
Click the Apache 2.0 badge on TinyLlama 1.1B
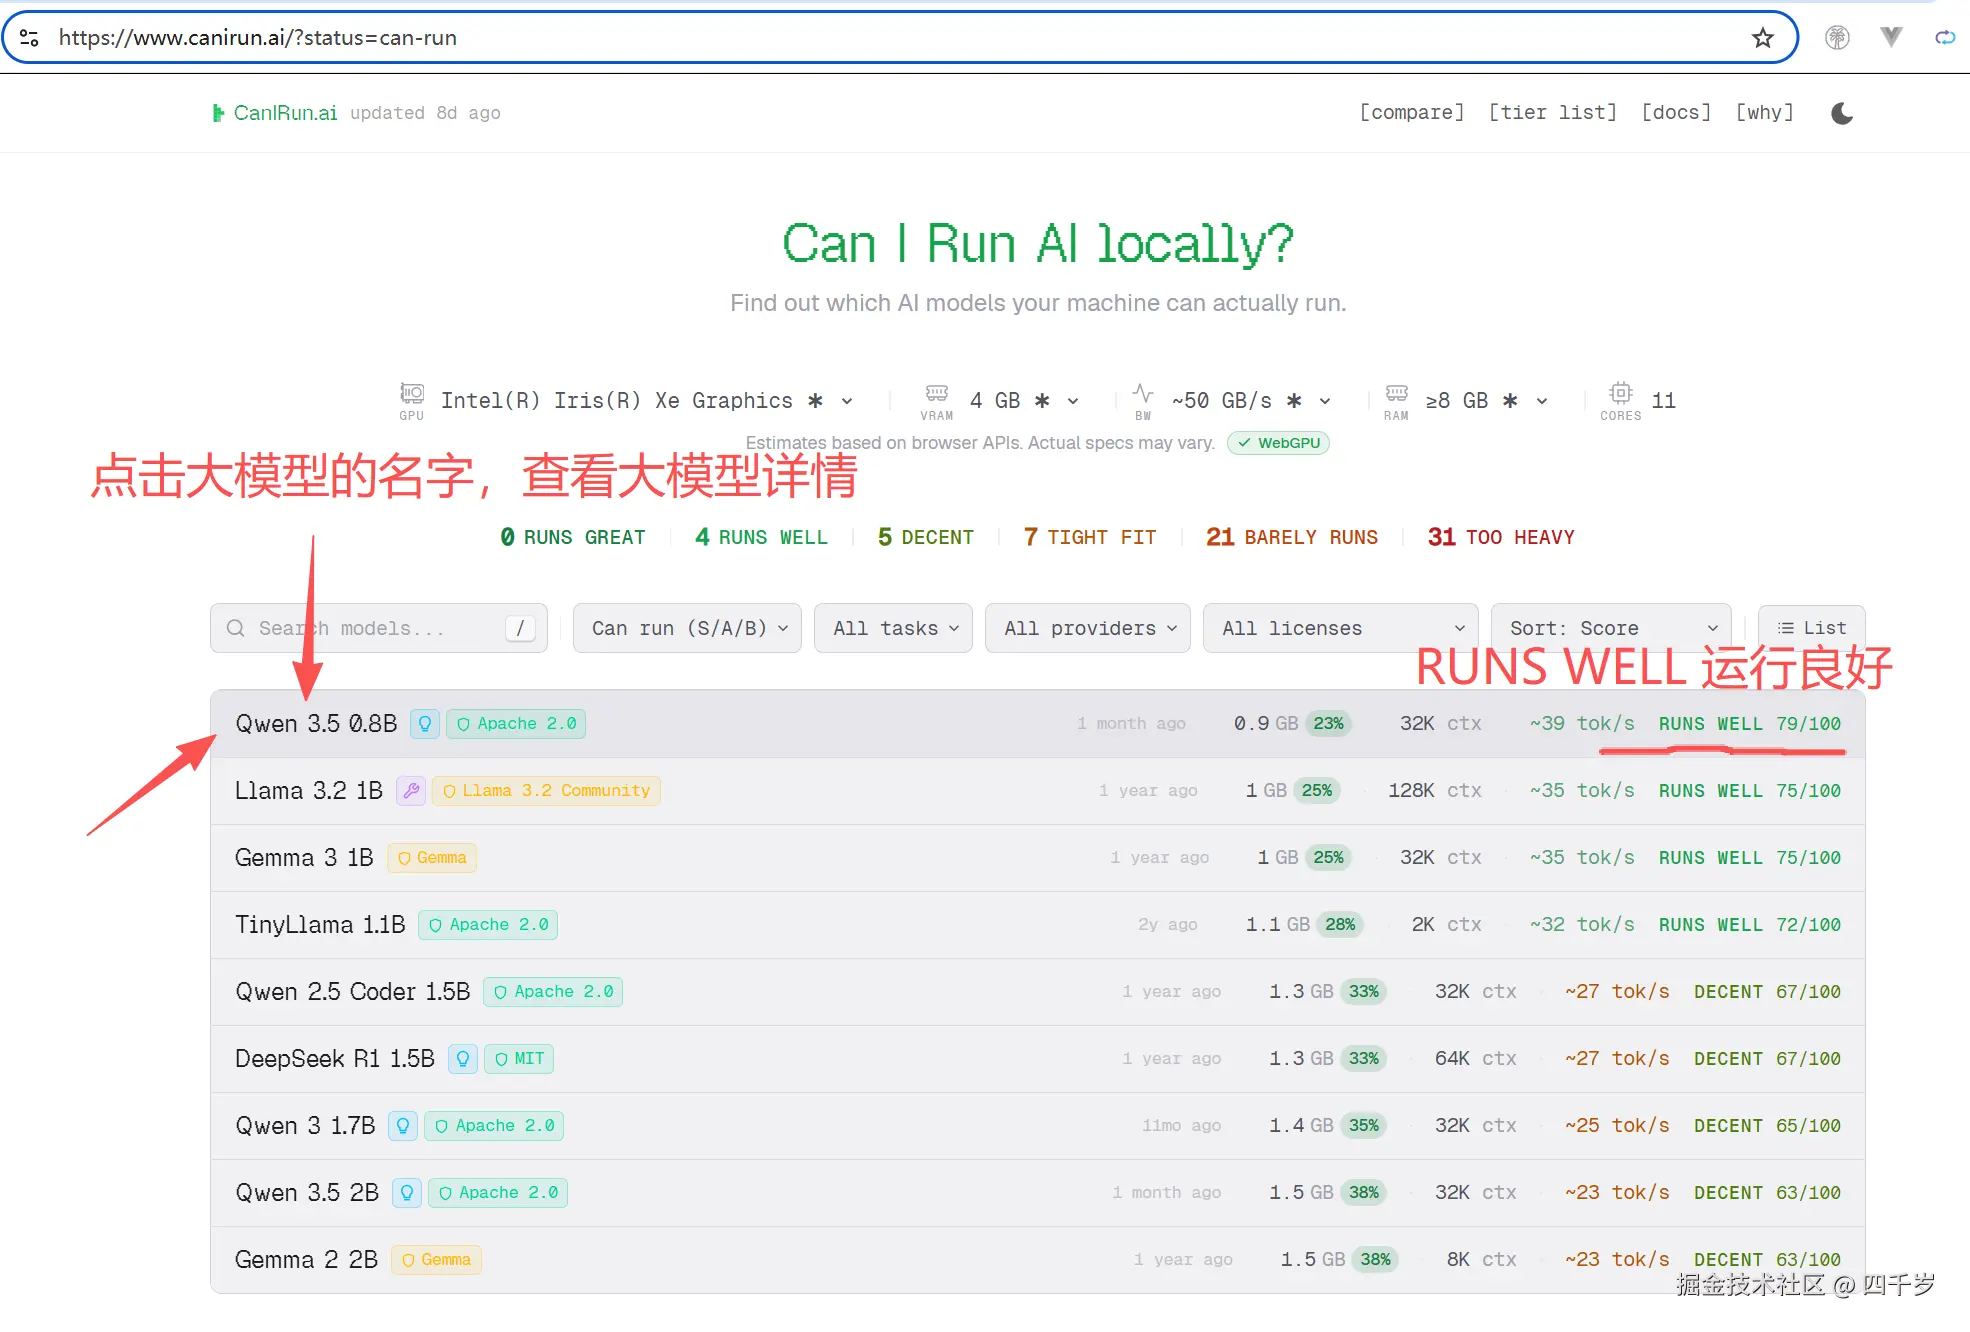487,924
